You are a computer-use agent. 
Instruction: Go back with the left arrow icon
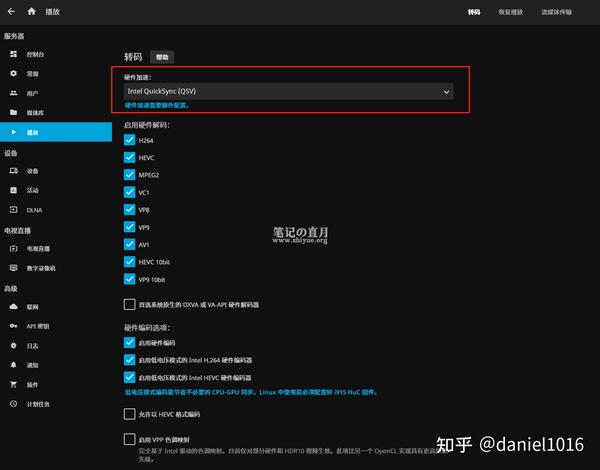coord(11,11)
